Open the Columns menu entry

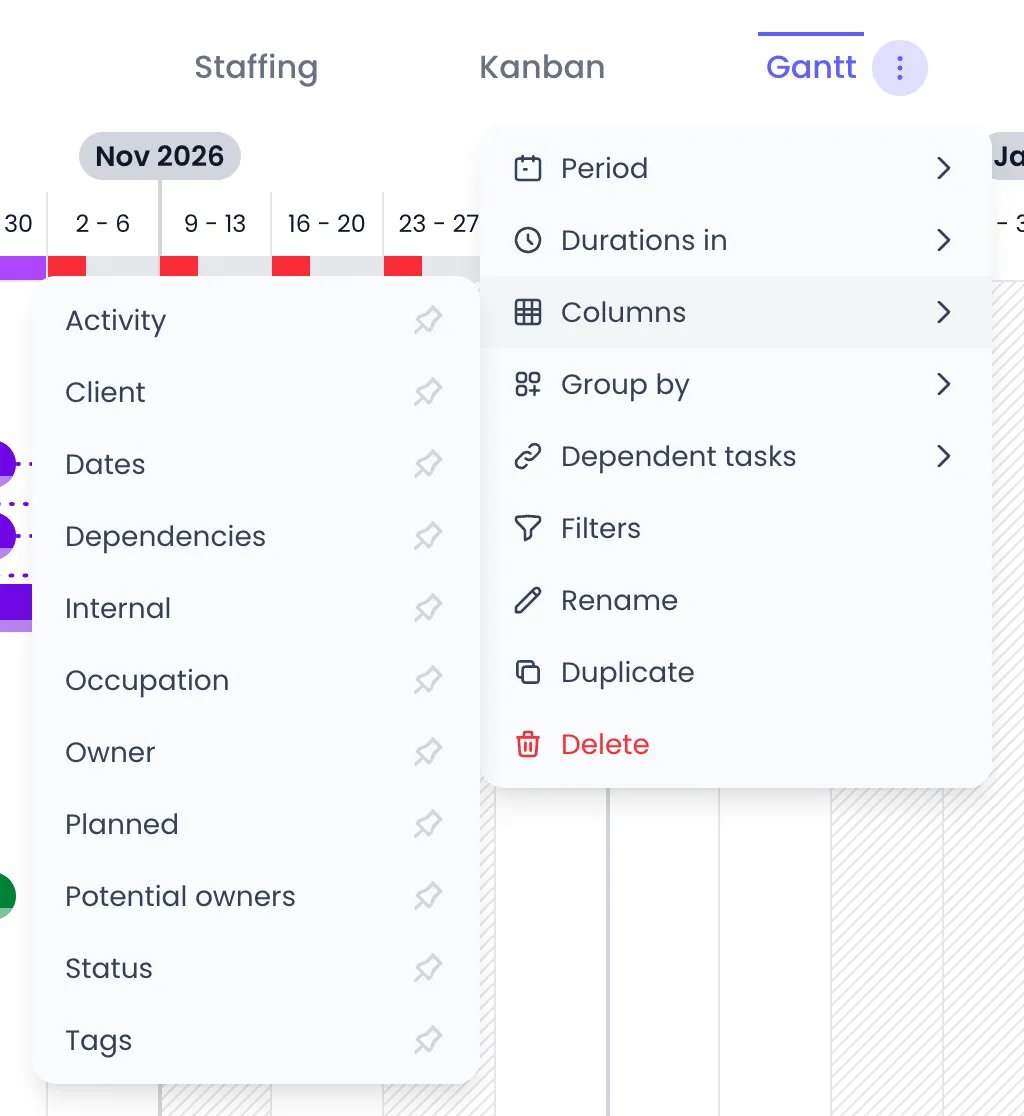tap(736, 312)
